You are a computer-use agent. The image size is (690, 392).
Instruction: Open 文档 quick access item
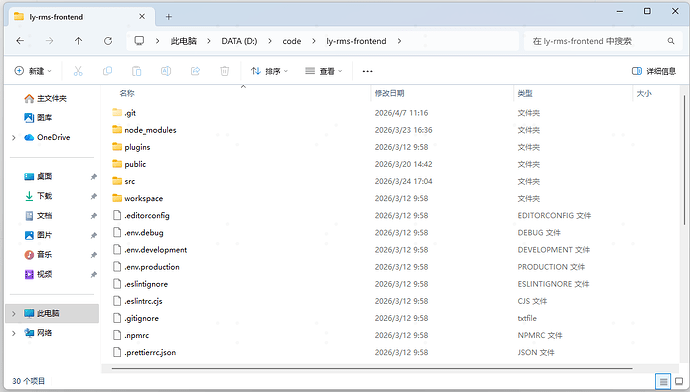coord(38,216)
